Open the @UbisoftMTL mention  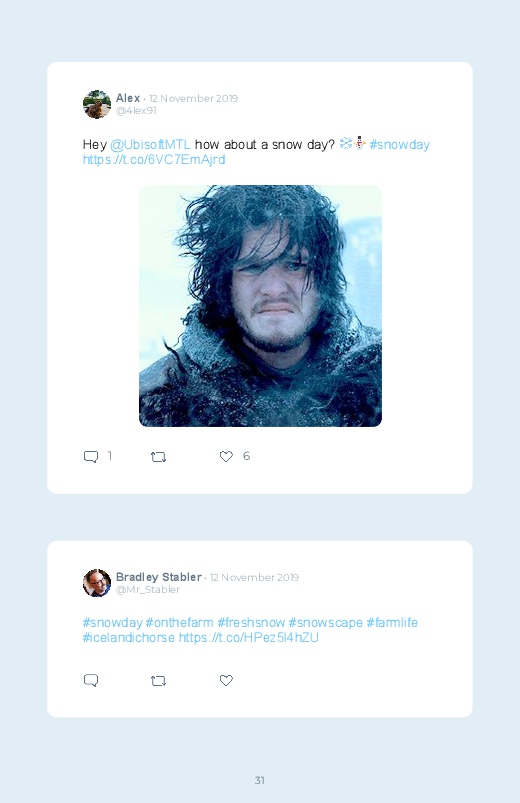point(150,145)
